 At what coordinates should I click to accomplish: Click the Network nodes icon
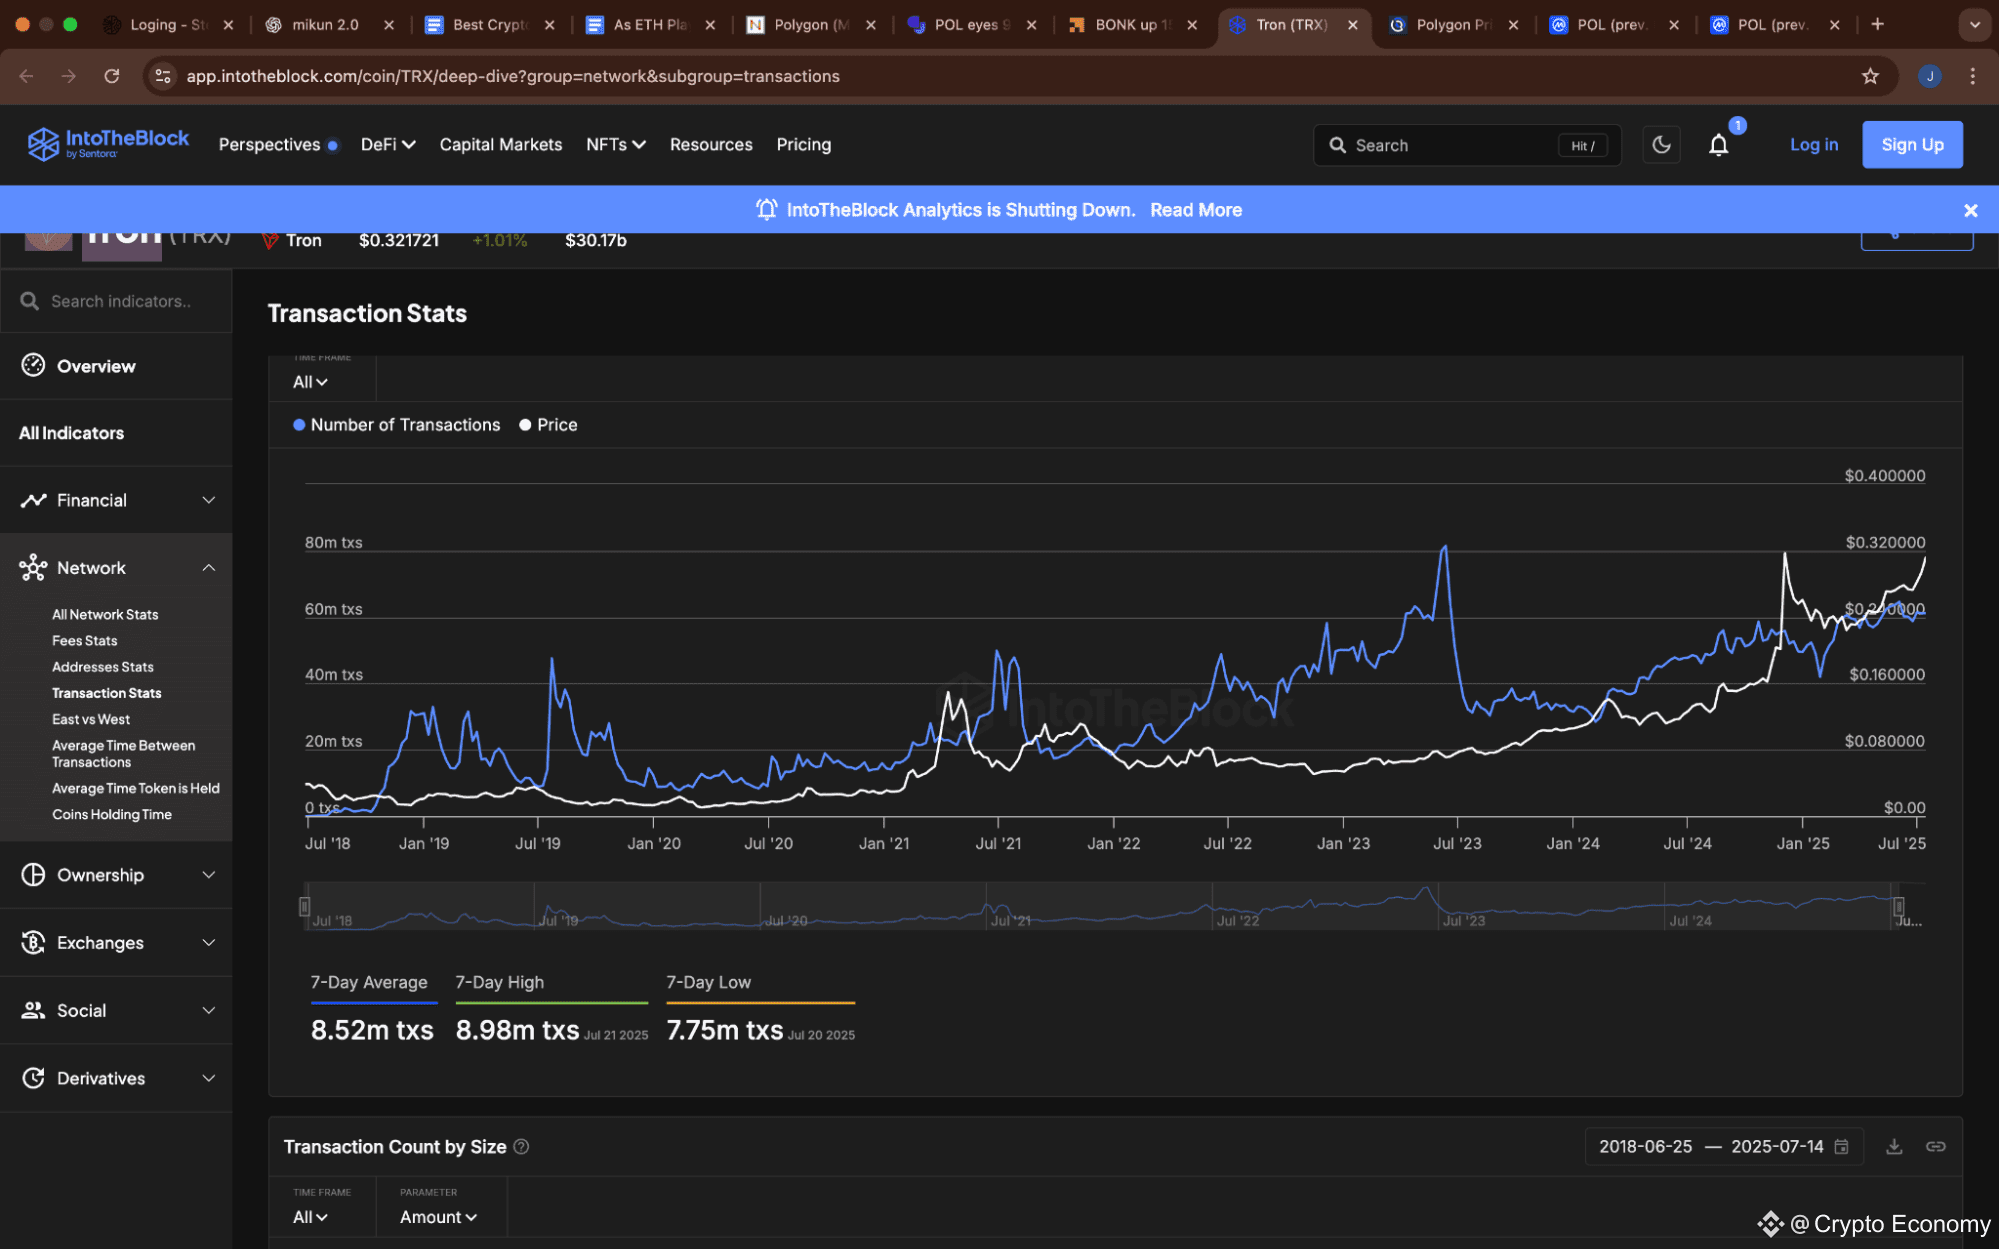click(x=33, y=568)
